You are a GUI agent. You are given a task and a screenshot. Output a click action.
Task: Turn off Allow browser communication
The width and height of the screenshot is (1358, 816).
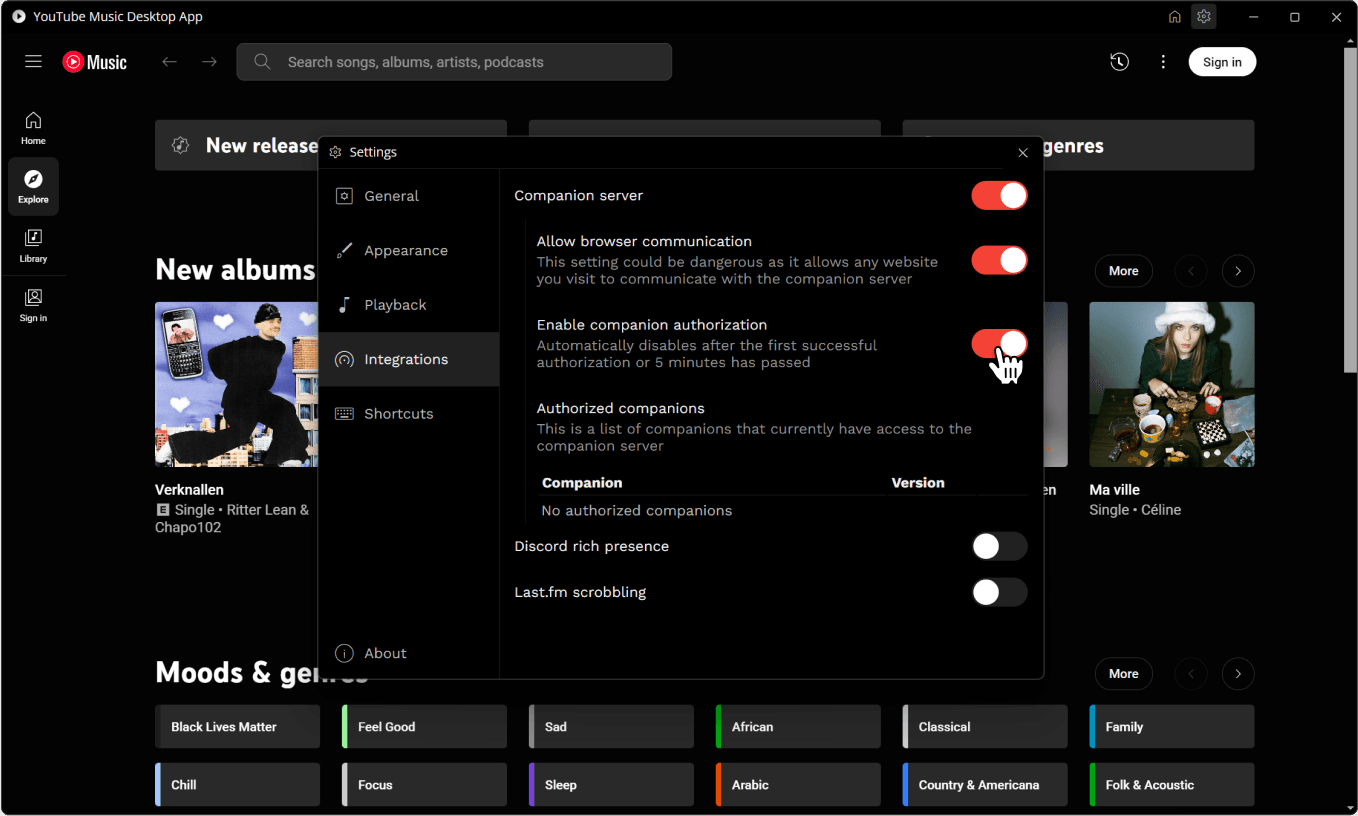999,260
